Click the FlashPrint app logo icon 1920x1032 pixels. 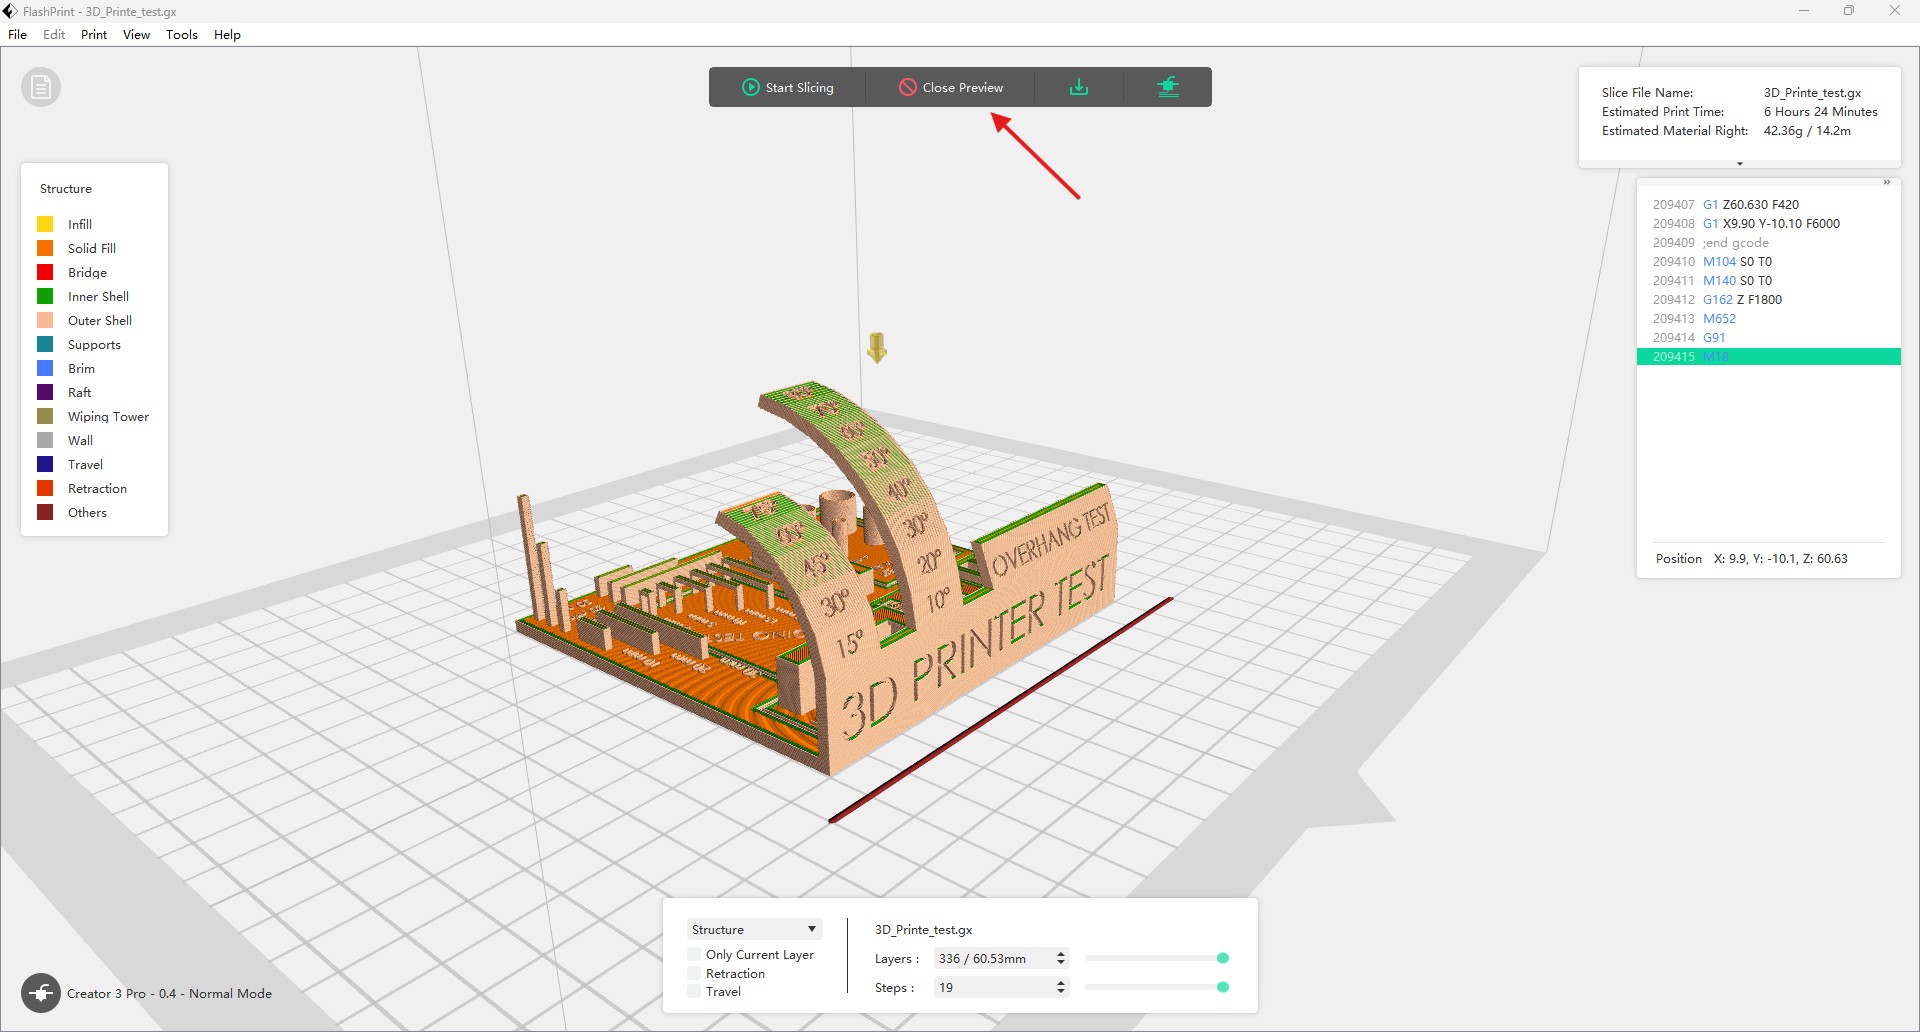[x=10, y=11]
